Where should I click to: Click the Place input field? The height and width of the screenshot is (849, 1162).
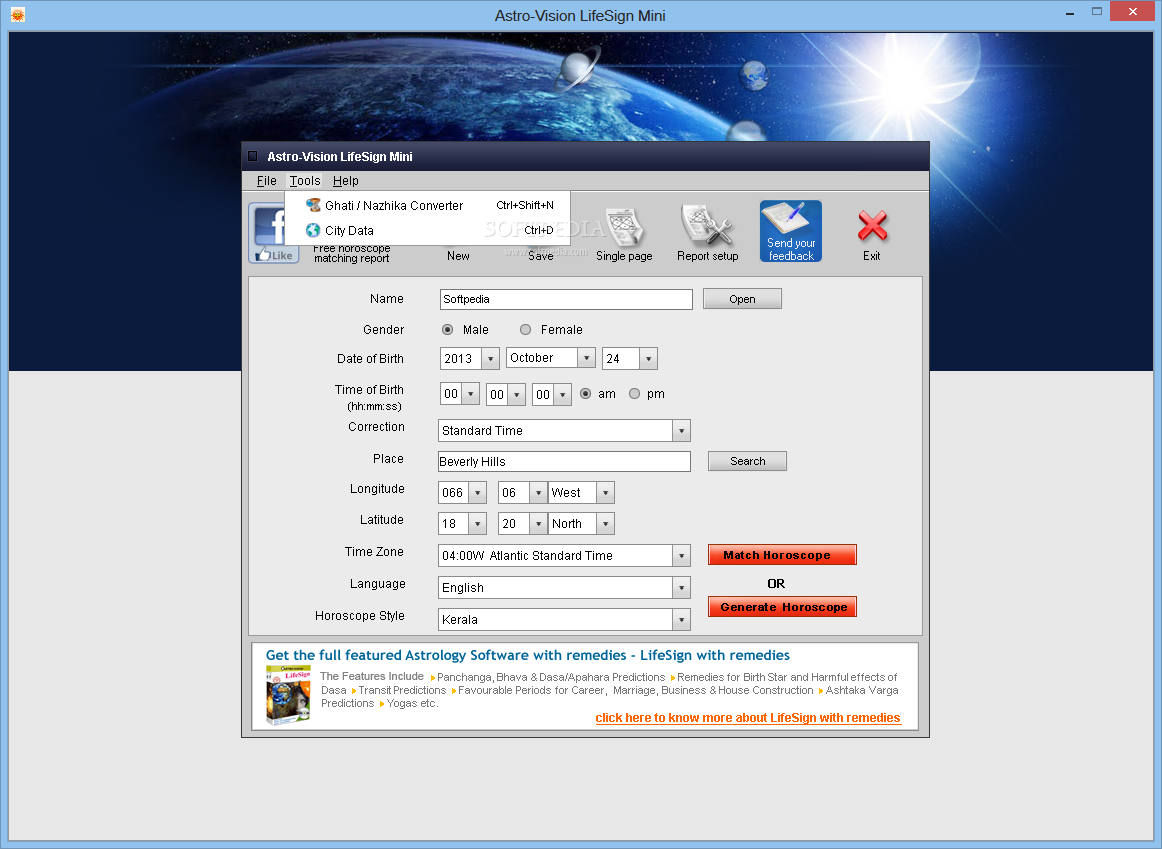pos(565,462)
